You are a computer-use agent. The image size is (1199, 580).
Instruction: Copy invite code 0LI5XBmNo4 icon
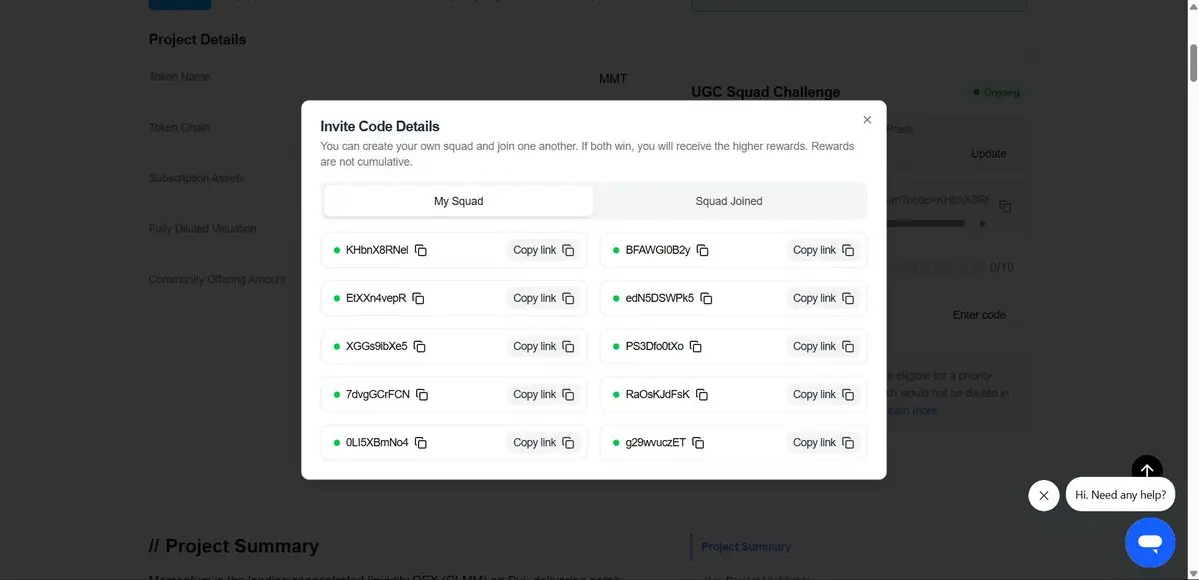click(421, 442)
